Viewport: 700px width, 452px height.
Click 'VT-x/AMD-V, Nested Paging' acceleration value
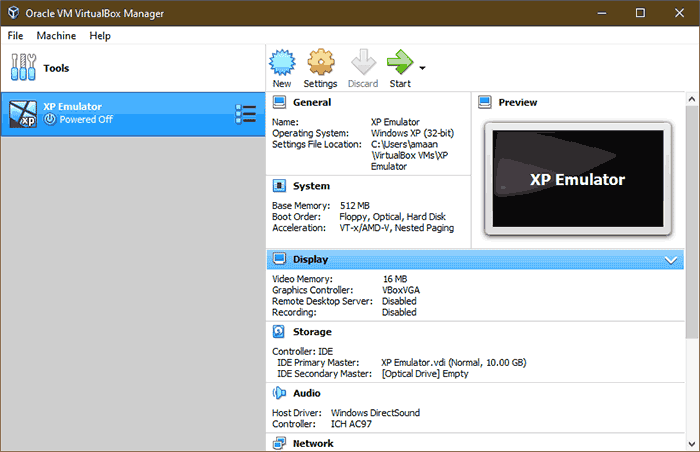pos(397,228)
